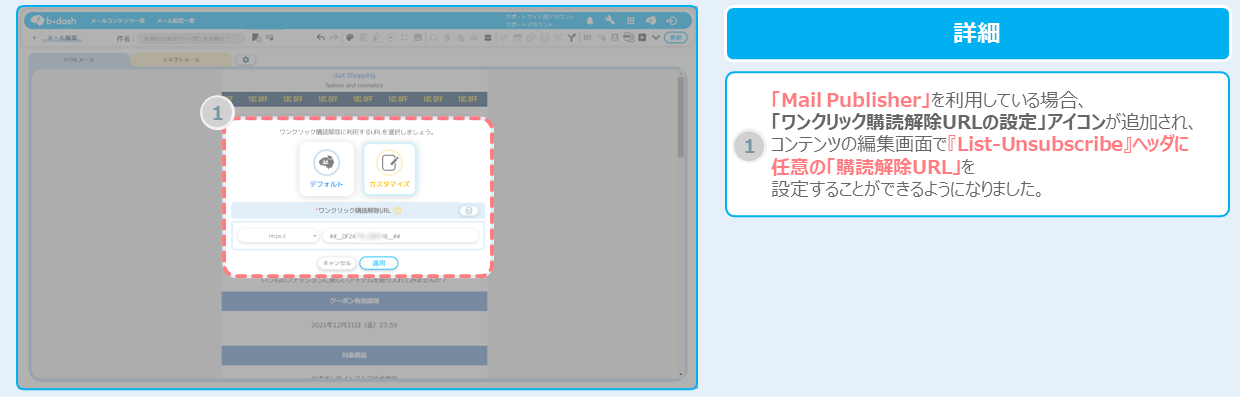This screenshot has width=1240, height=397.
Task: Click the color palette icon in toolbar
Action: (350, 38)
